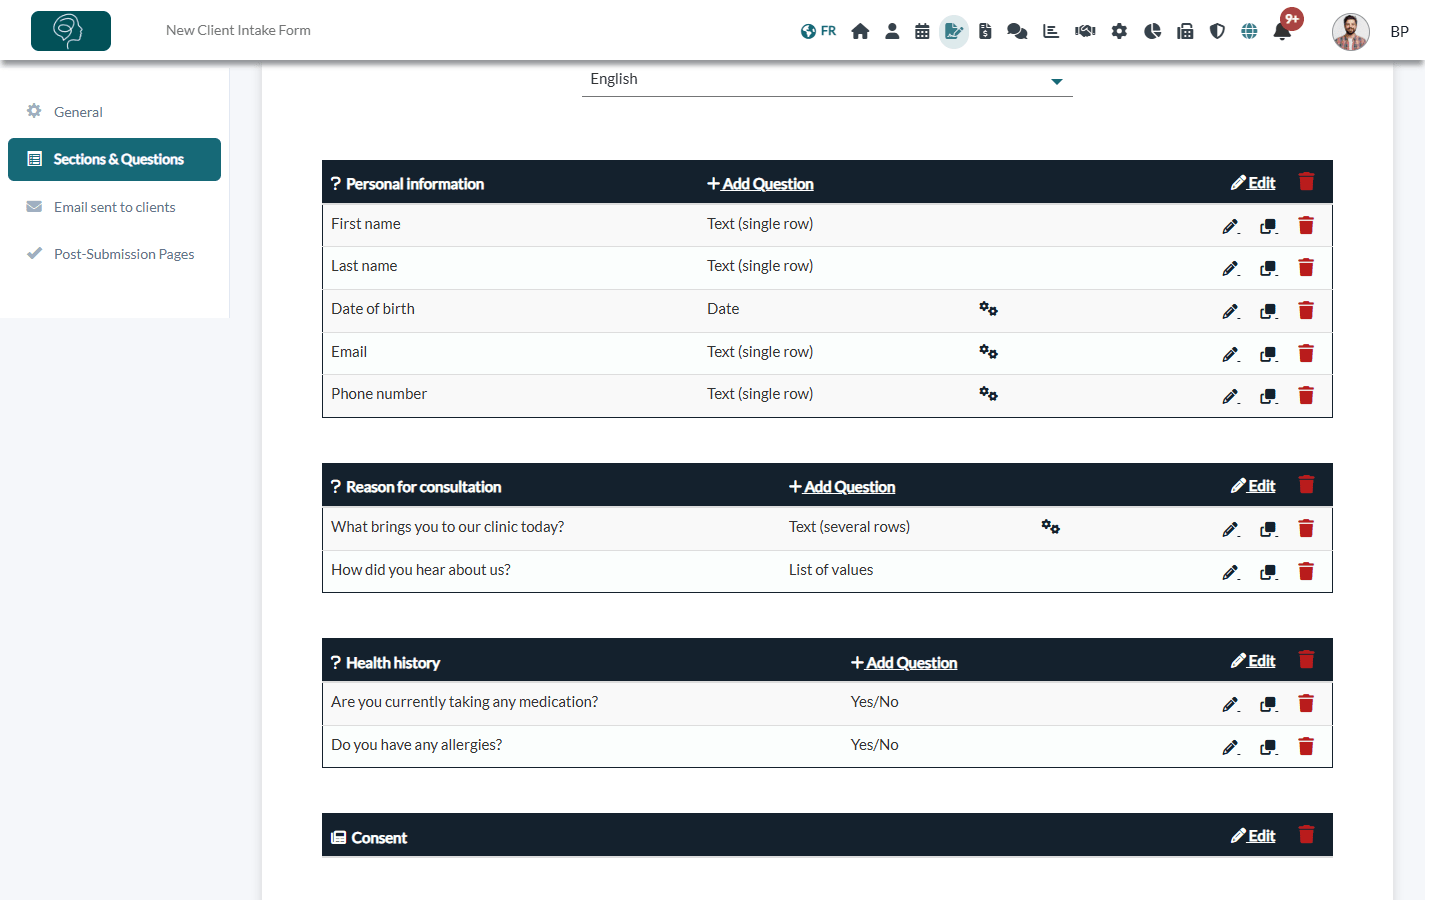Open the calendar icon
Screen dimensions: 1440x900
922,31
